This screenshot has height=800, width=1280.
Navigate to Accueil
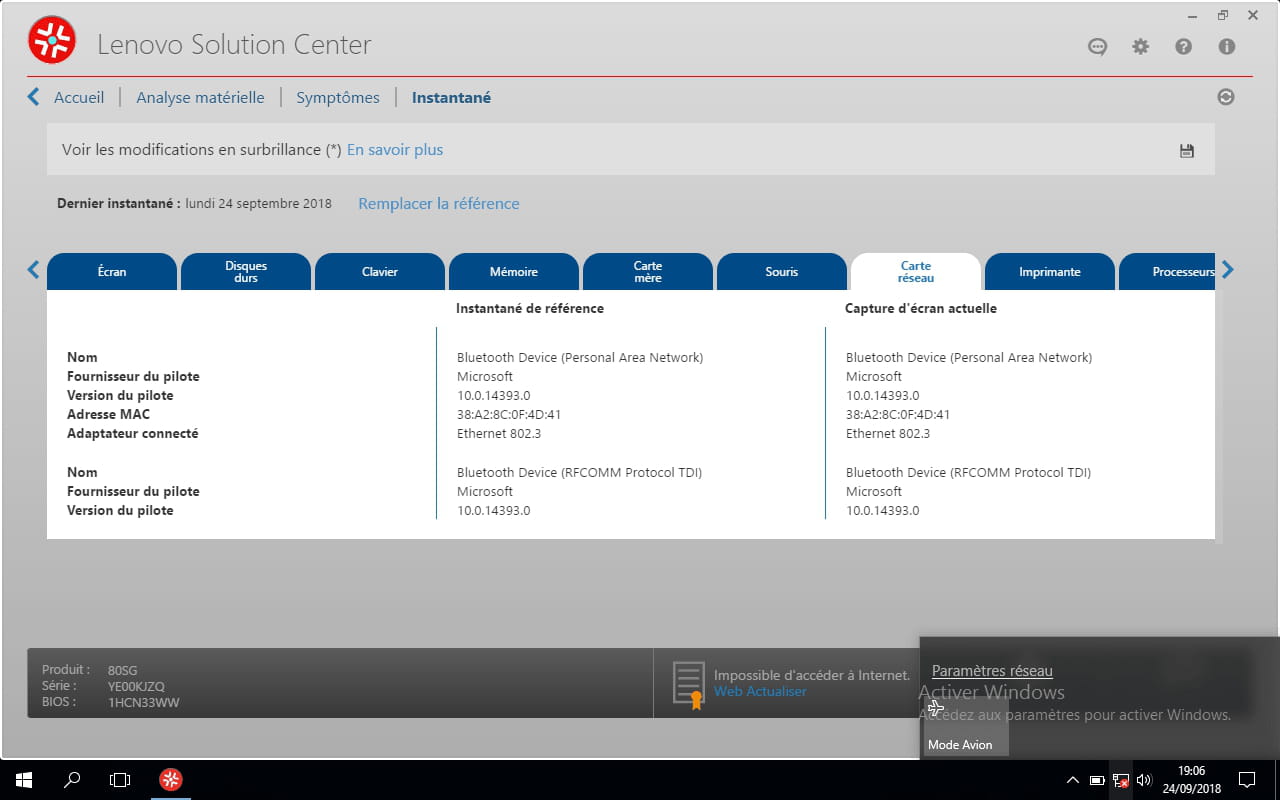79,98
